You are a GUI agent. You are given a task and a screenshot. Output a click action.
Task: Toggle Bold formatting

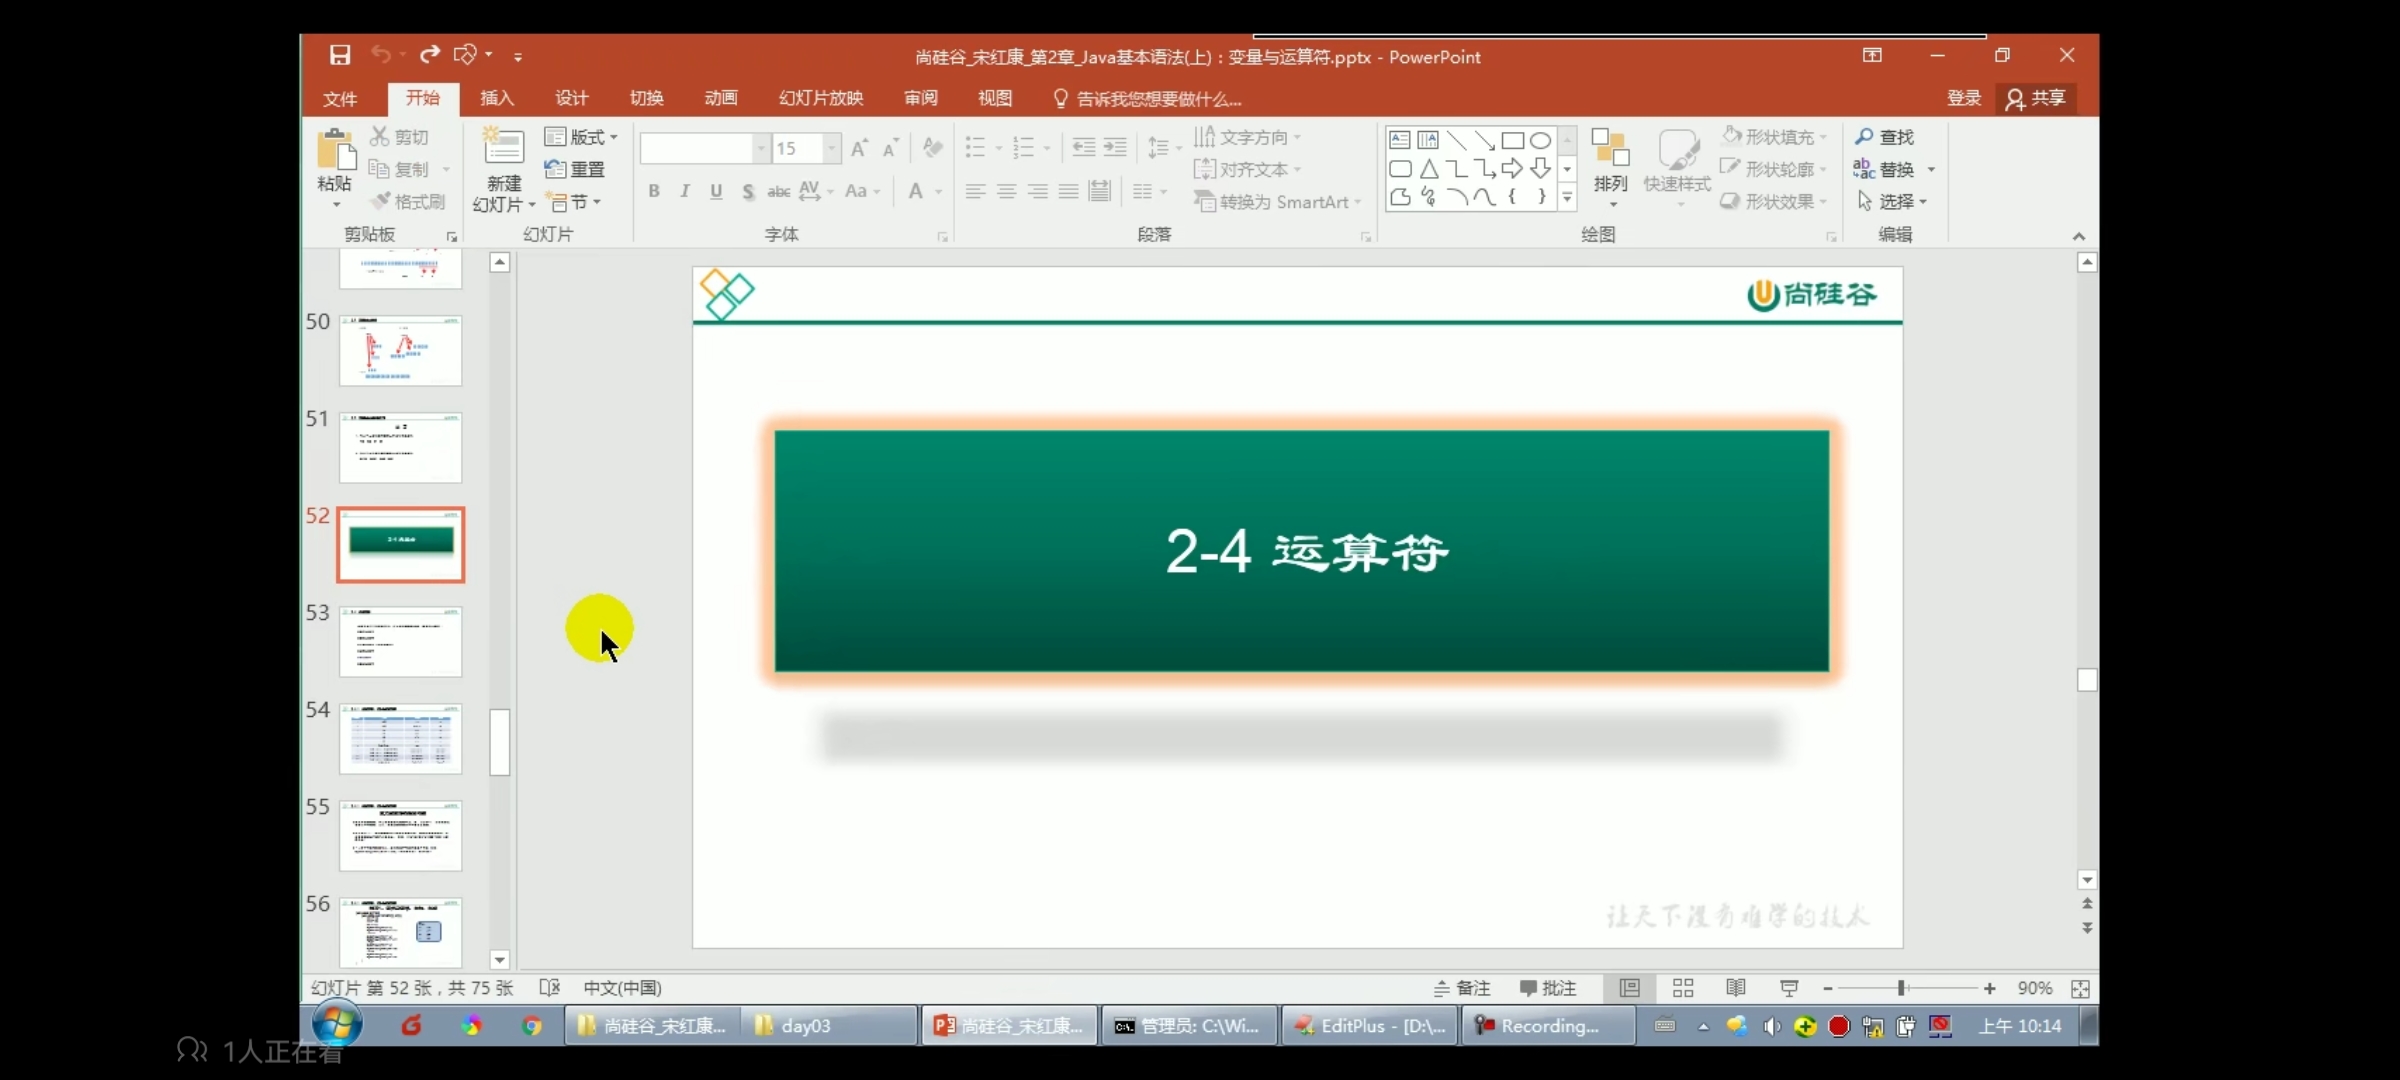654,191
